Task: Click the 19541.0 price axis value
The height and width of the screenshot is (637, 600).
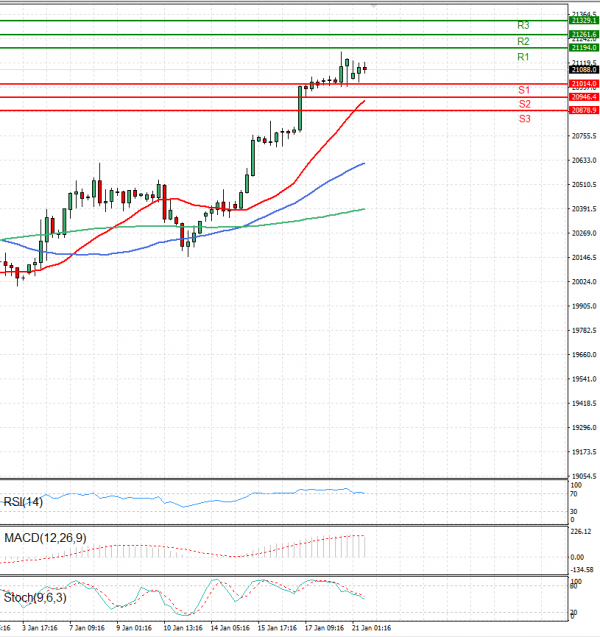Action: tap(584, 379)
